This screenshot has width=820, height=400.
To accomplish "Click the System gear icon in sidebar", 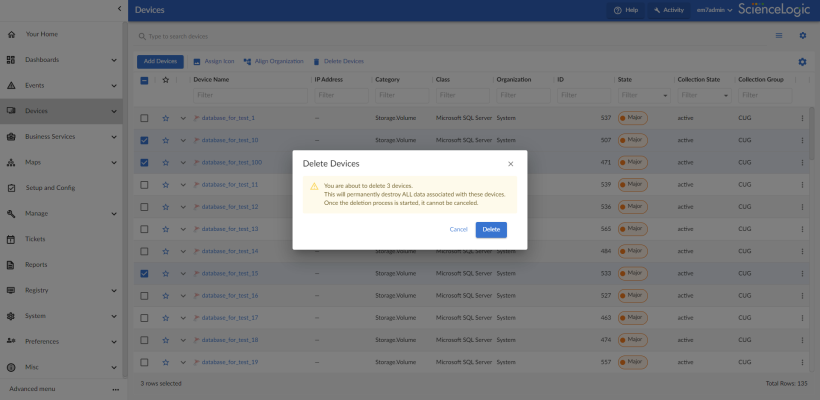I will click(11, 316).
